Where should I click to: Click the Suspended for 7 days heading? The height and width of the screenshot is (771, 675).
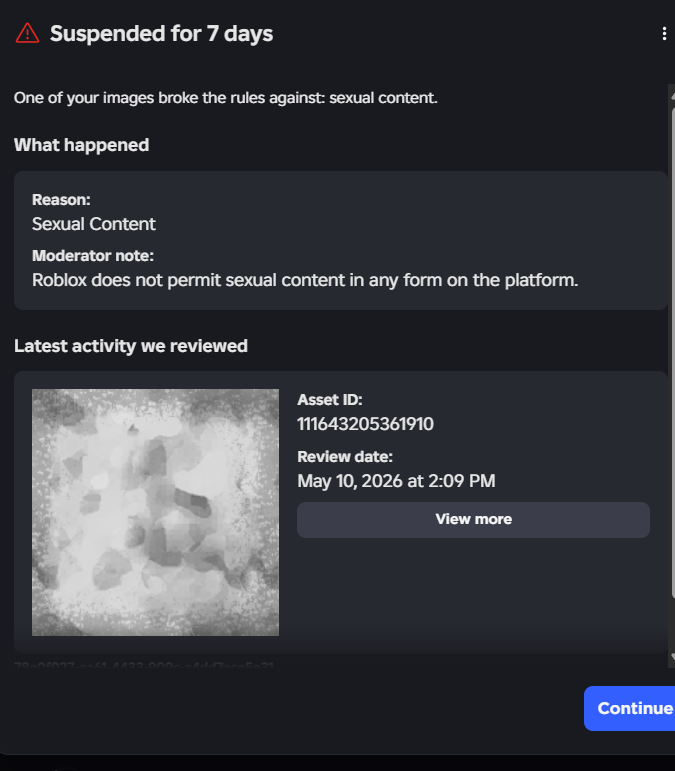[161, 33]
